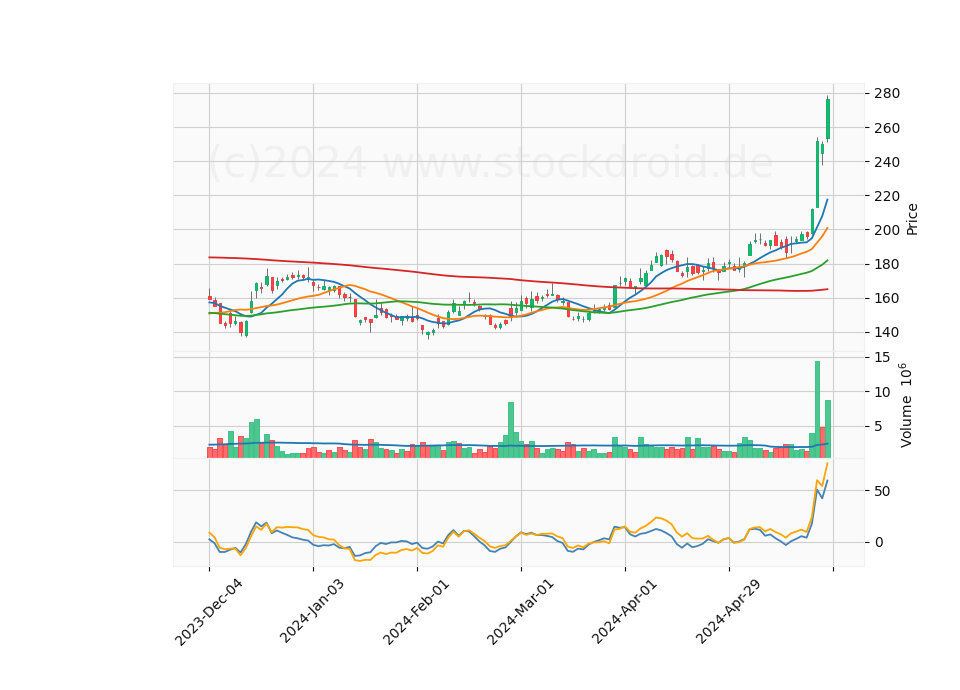
Task: Click the 140 price axis value
Action: (887, 332)
